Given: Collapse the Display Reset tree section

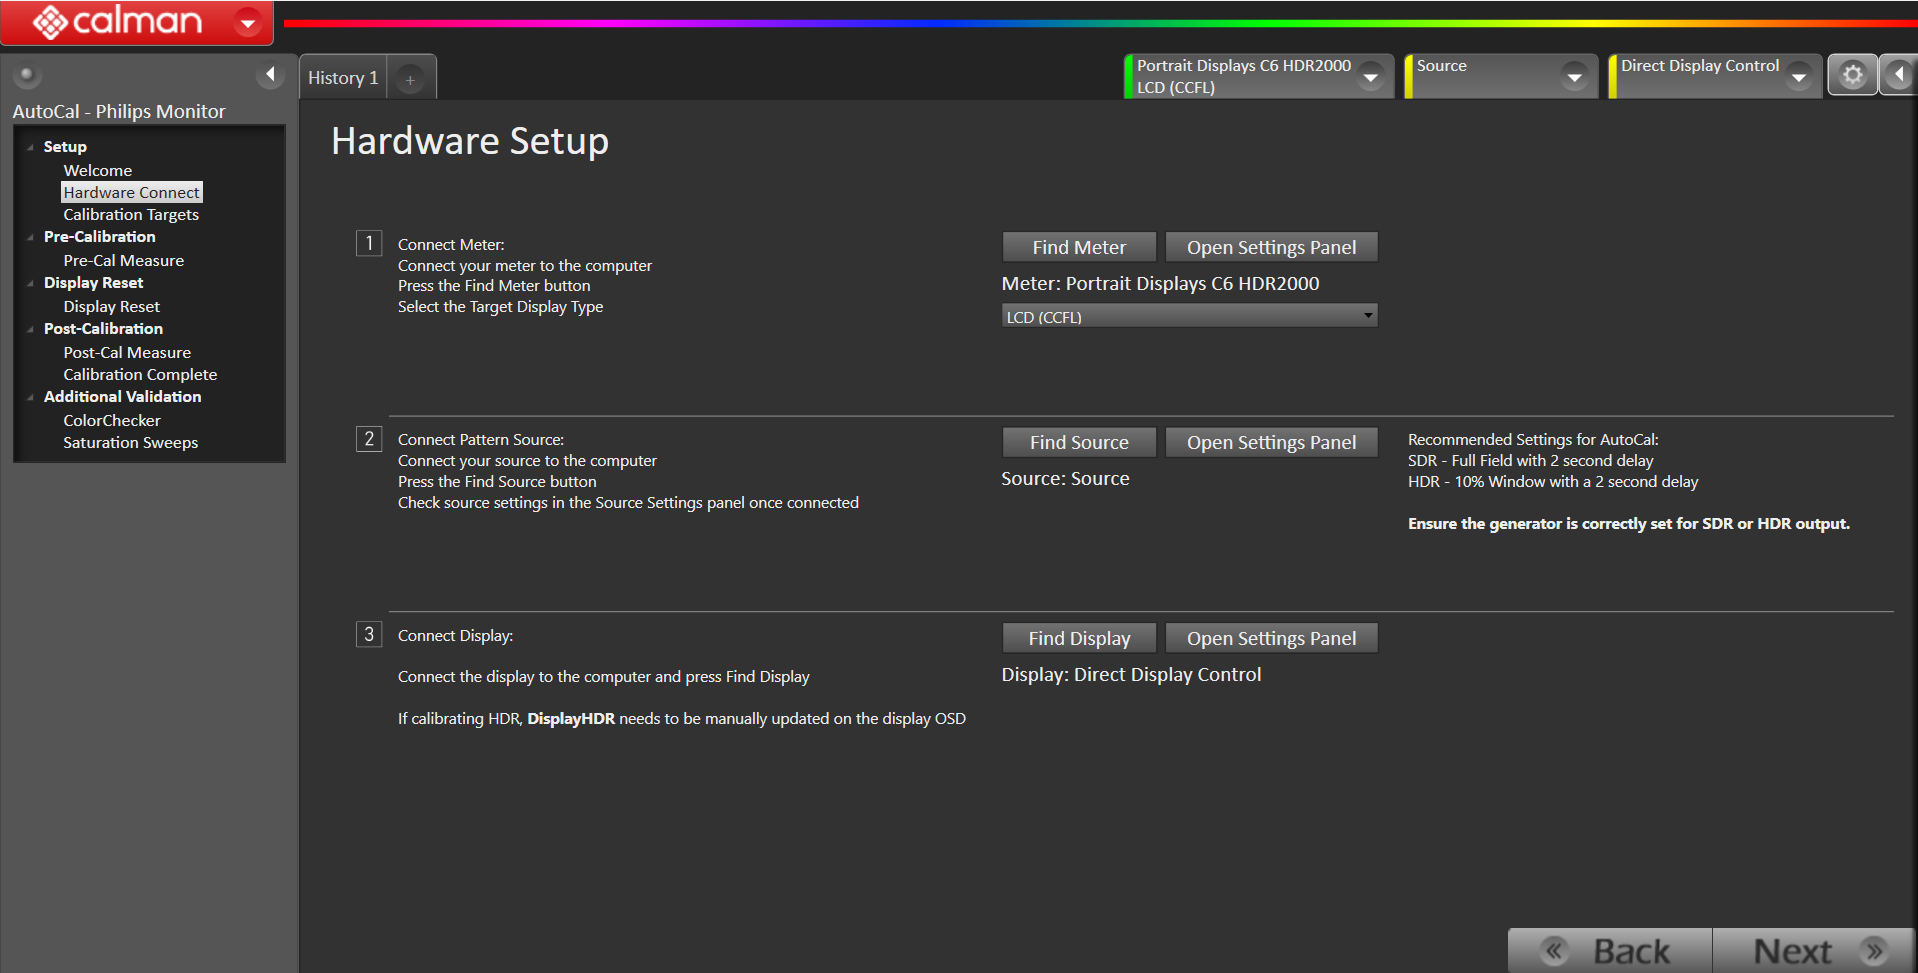Looking at the screenshot, I should tap(31, 284).
